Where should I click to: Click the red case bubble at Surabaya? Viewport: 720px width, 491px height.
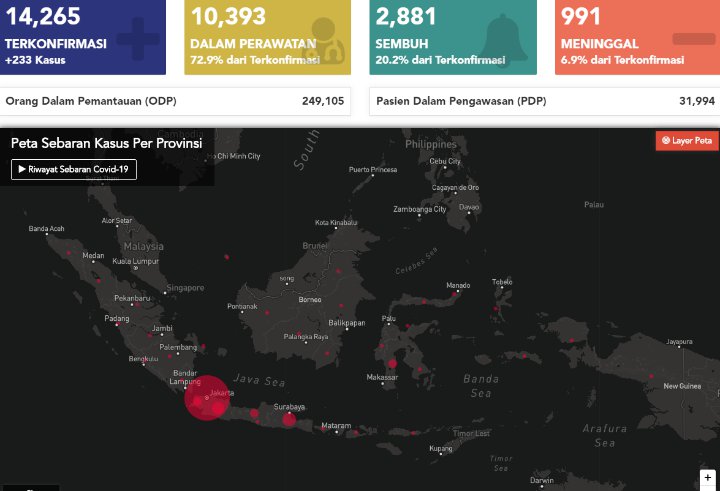[289, 419]
